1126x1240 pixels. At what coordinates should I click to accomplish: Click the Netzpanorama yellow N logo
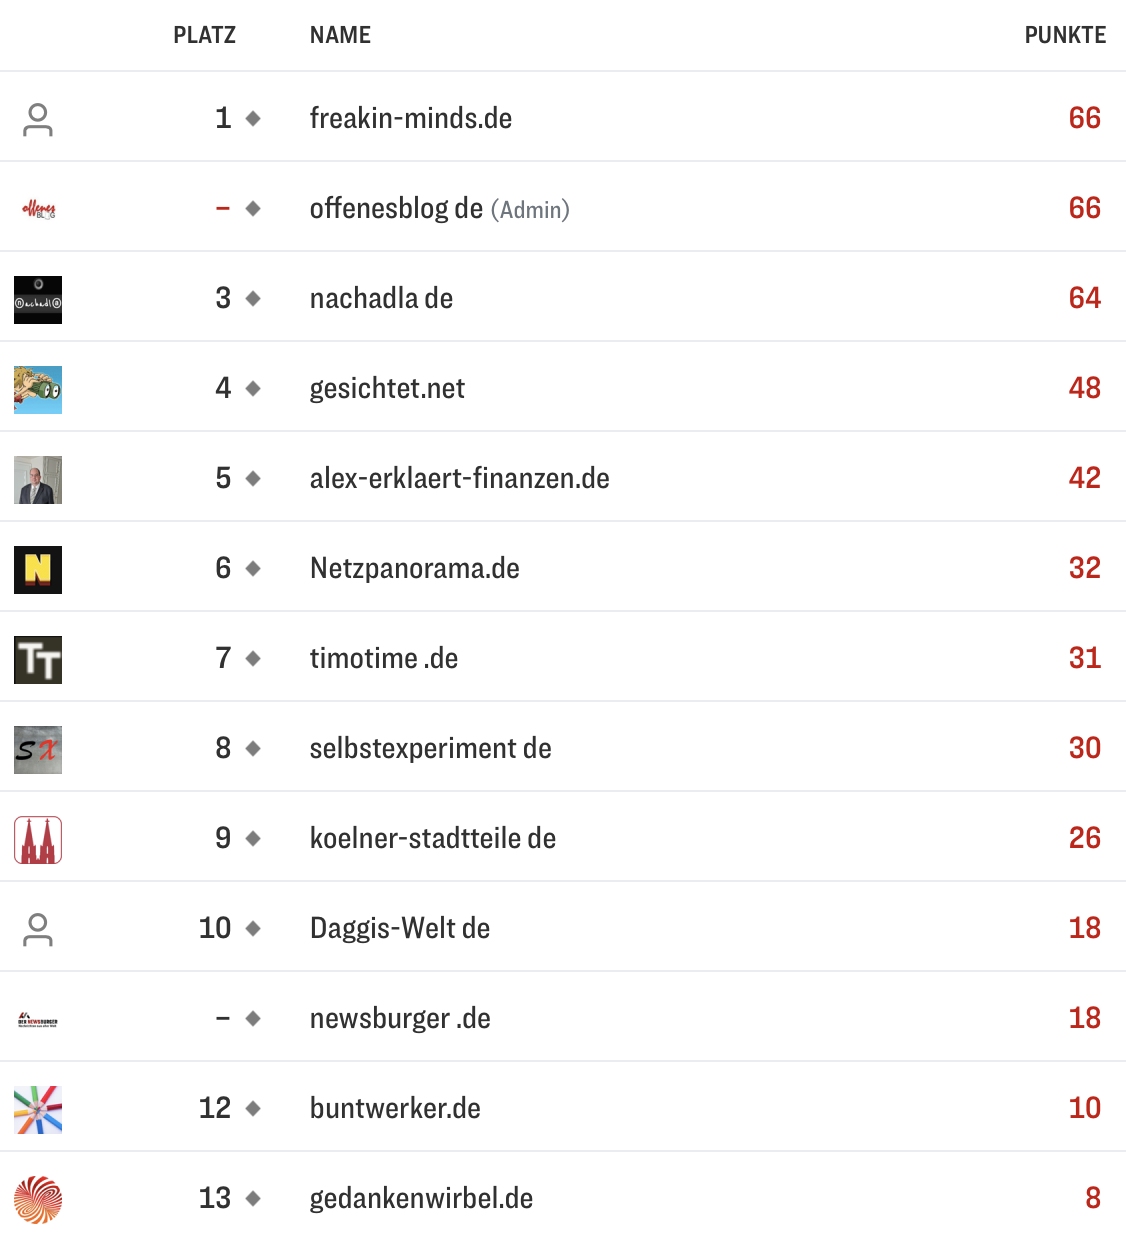point(38,570)
